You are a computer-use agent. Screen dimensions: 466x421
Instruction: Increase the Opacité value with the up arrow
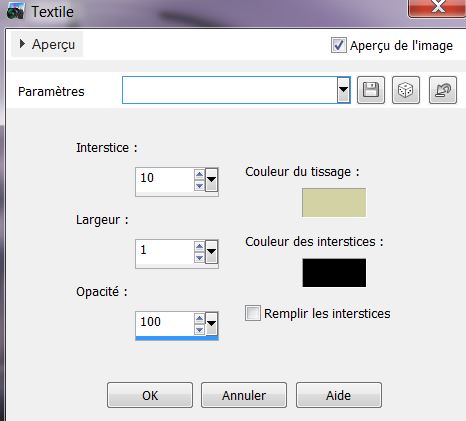point(199,318)
